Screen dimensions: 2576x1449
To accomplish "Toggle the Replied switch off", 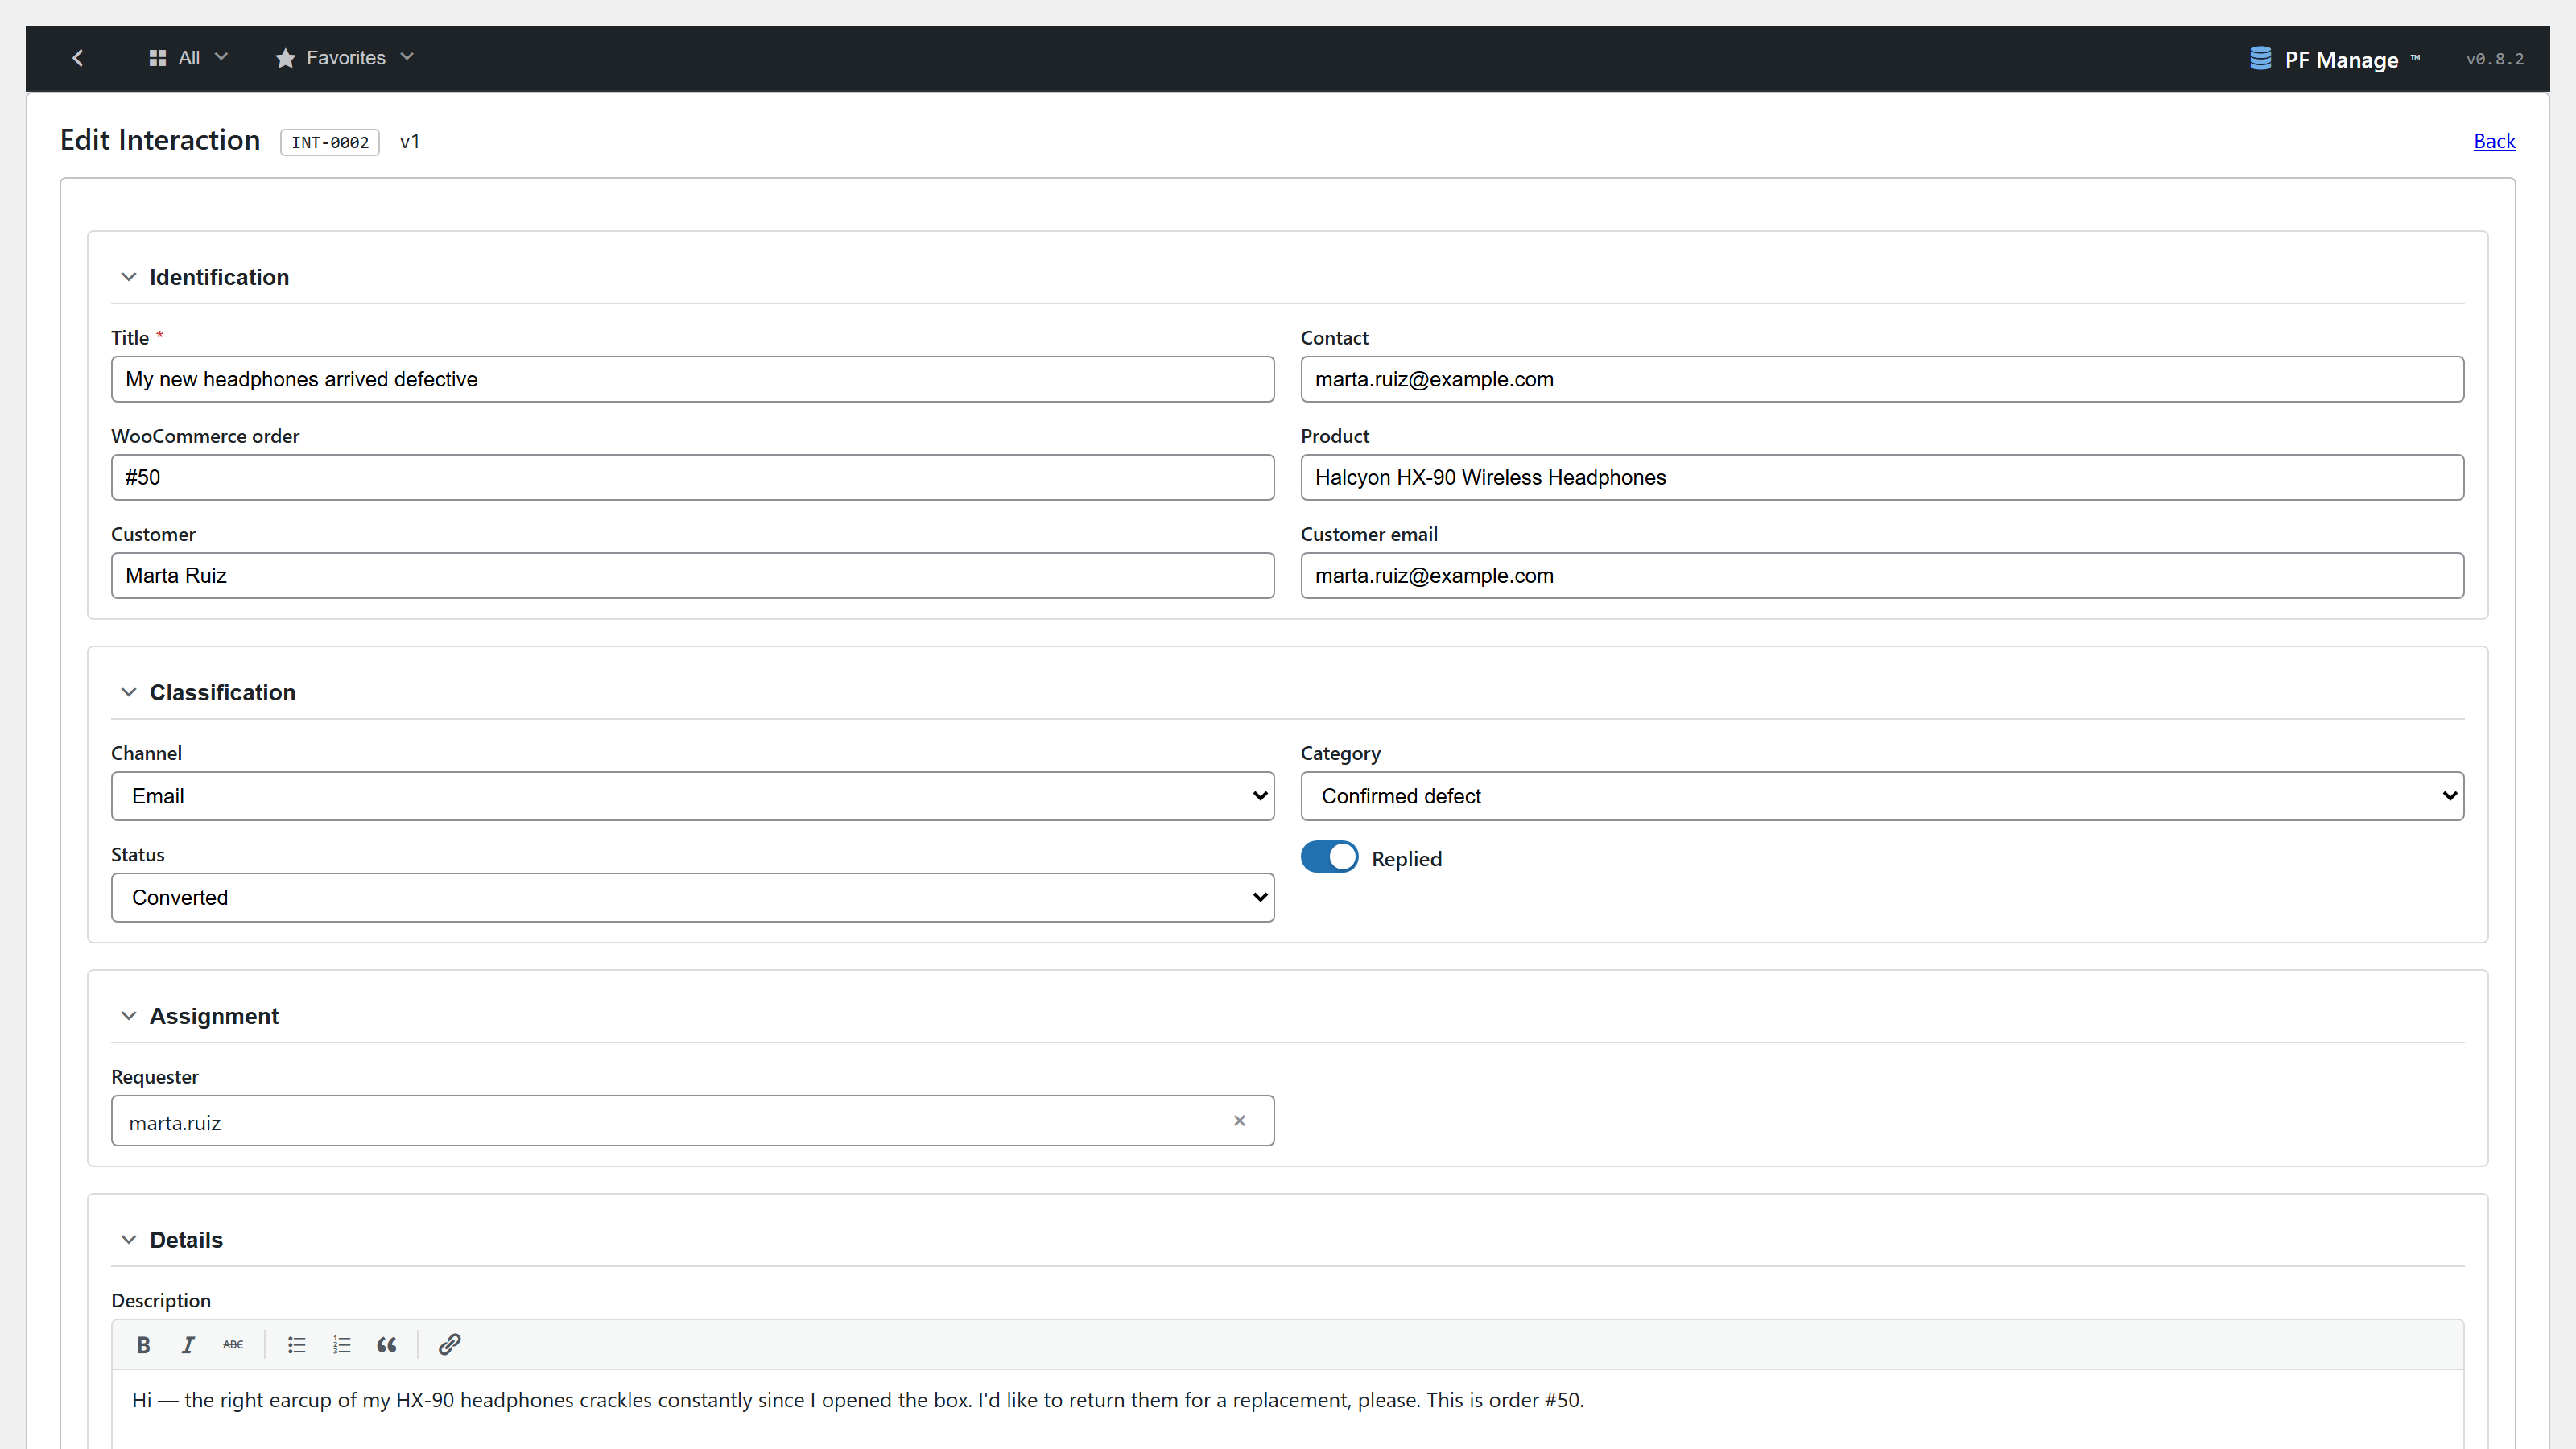I will pos(1329,857).
